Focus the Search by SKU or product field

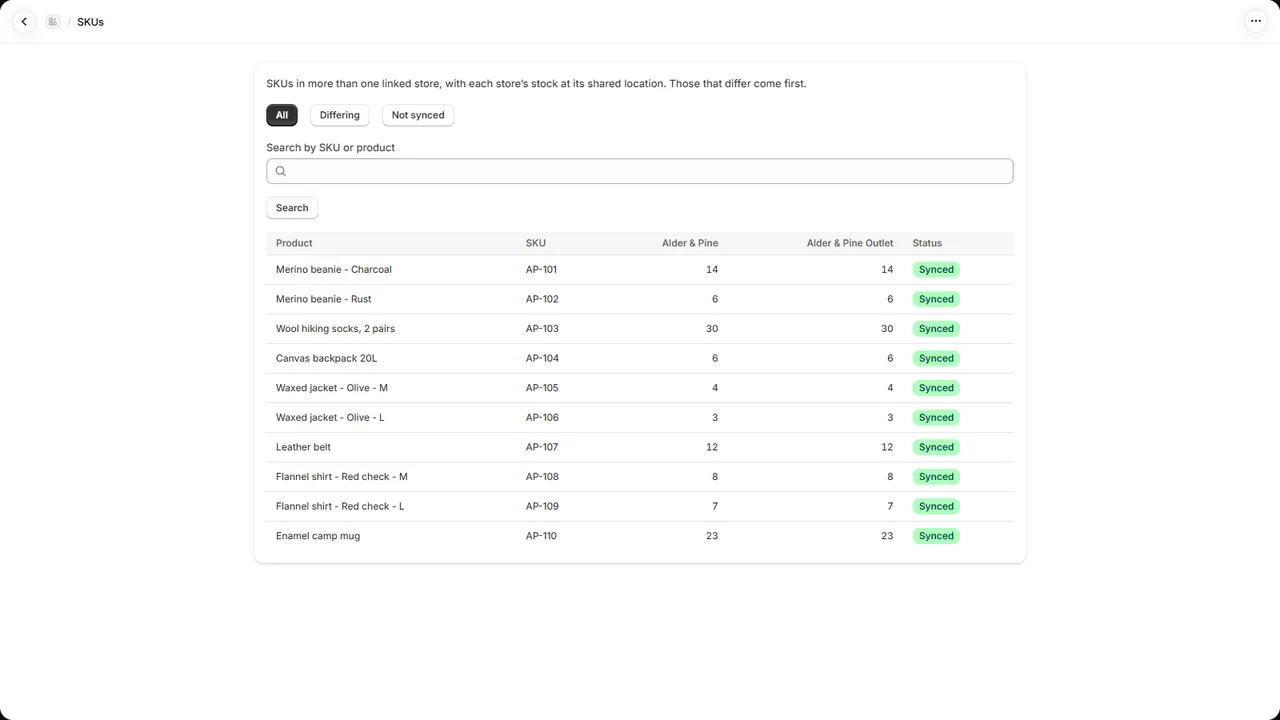(x=640, y=171)
